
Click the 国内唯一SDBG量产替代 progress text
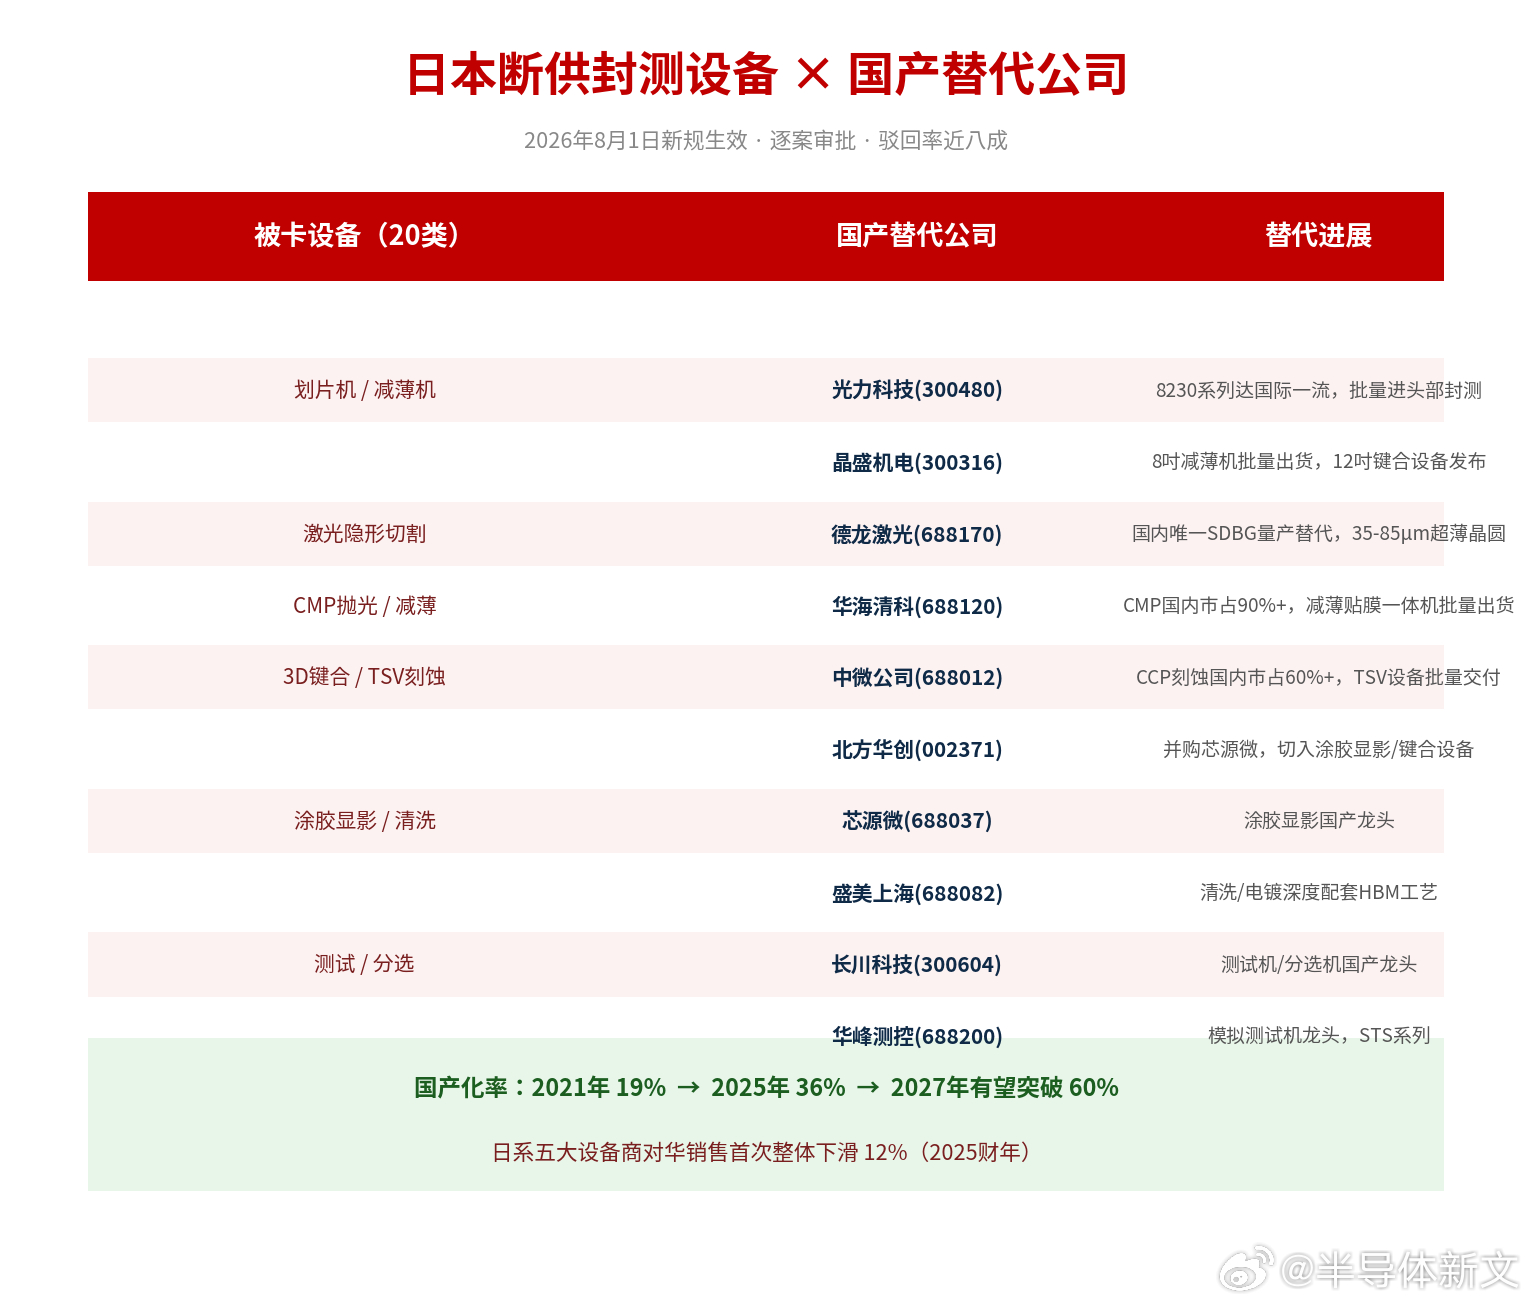(1318, 534)
